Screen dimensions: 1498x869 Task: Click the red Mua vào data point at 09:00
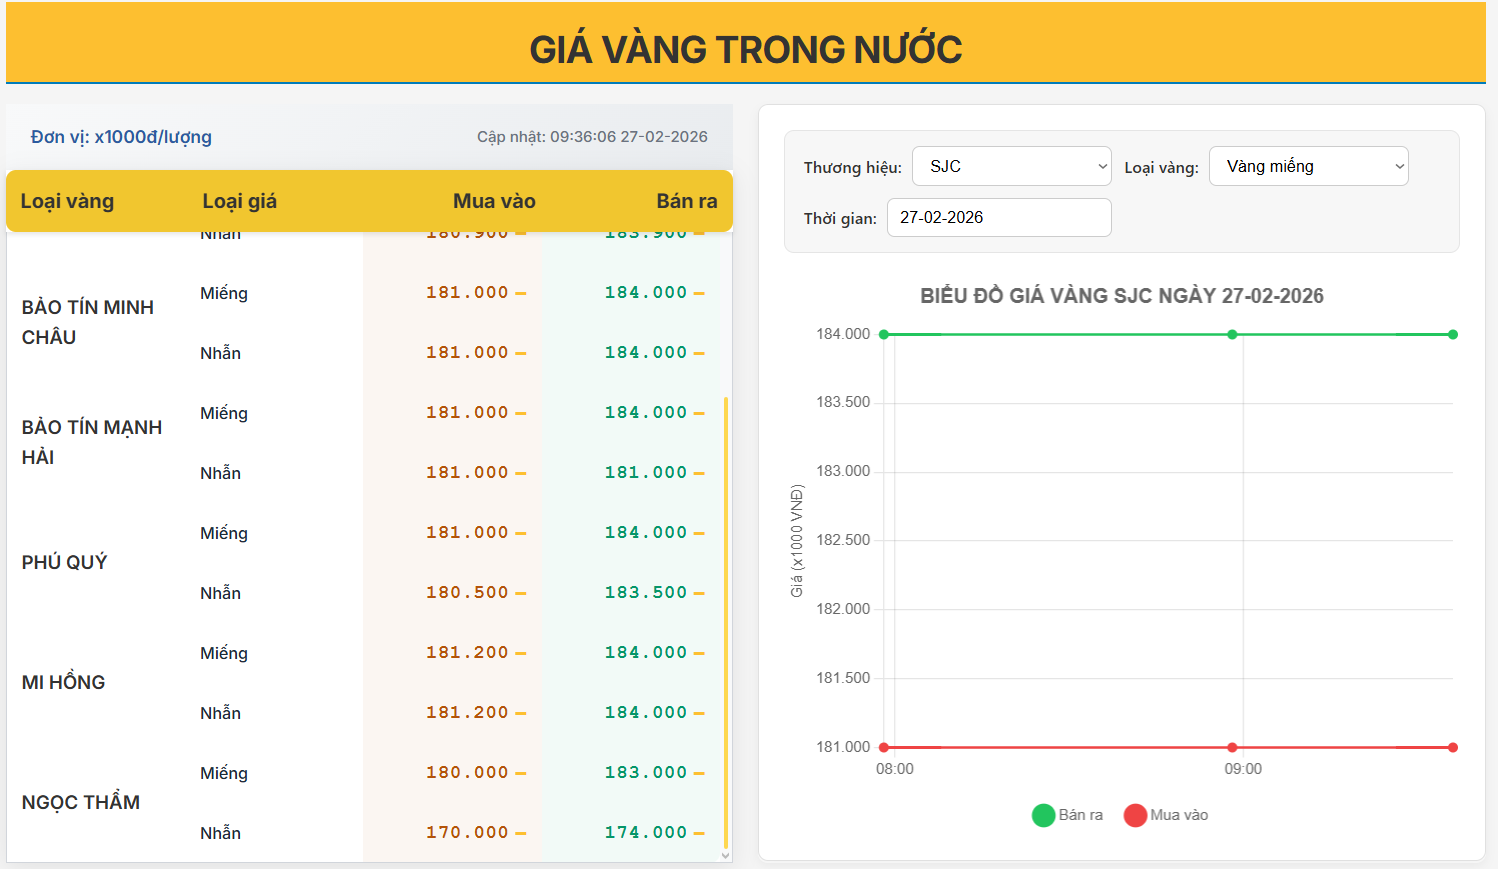click(1232, 747)
